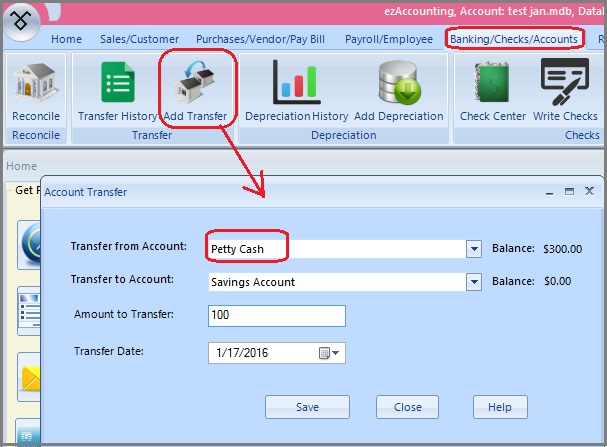
Task: Open the Check Center icon
Action: click(x=493, y=87)
